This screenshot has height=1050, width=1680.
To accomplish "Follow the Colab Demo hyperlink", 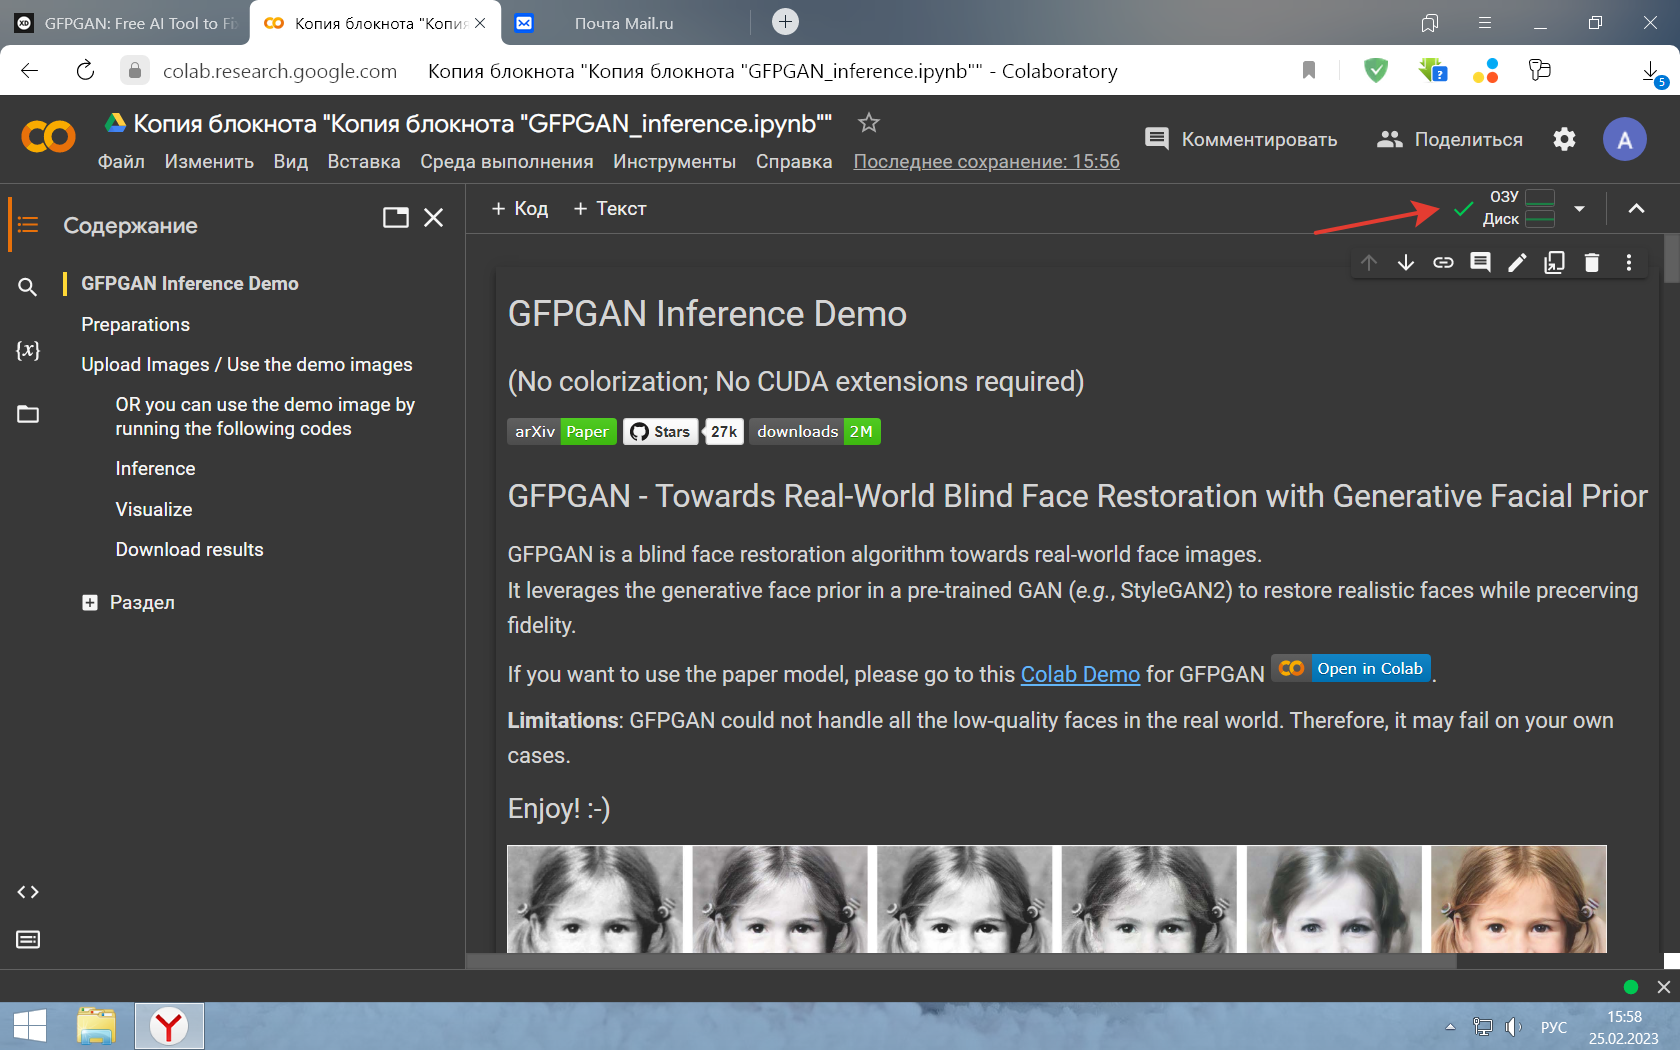I will point(1080,674).
